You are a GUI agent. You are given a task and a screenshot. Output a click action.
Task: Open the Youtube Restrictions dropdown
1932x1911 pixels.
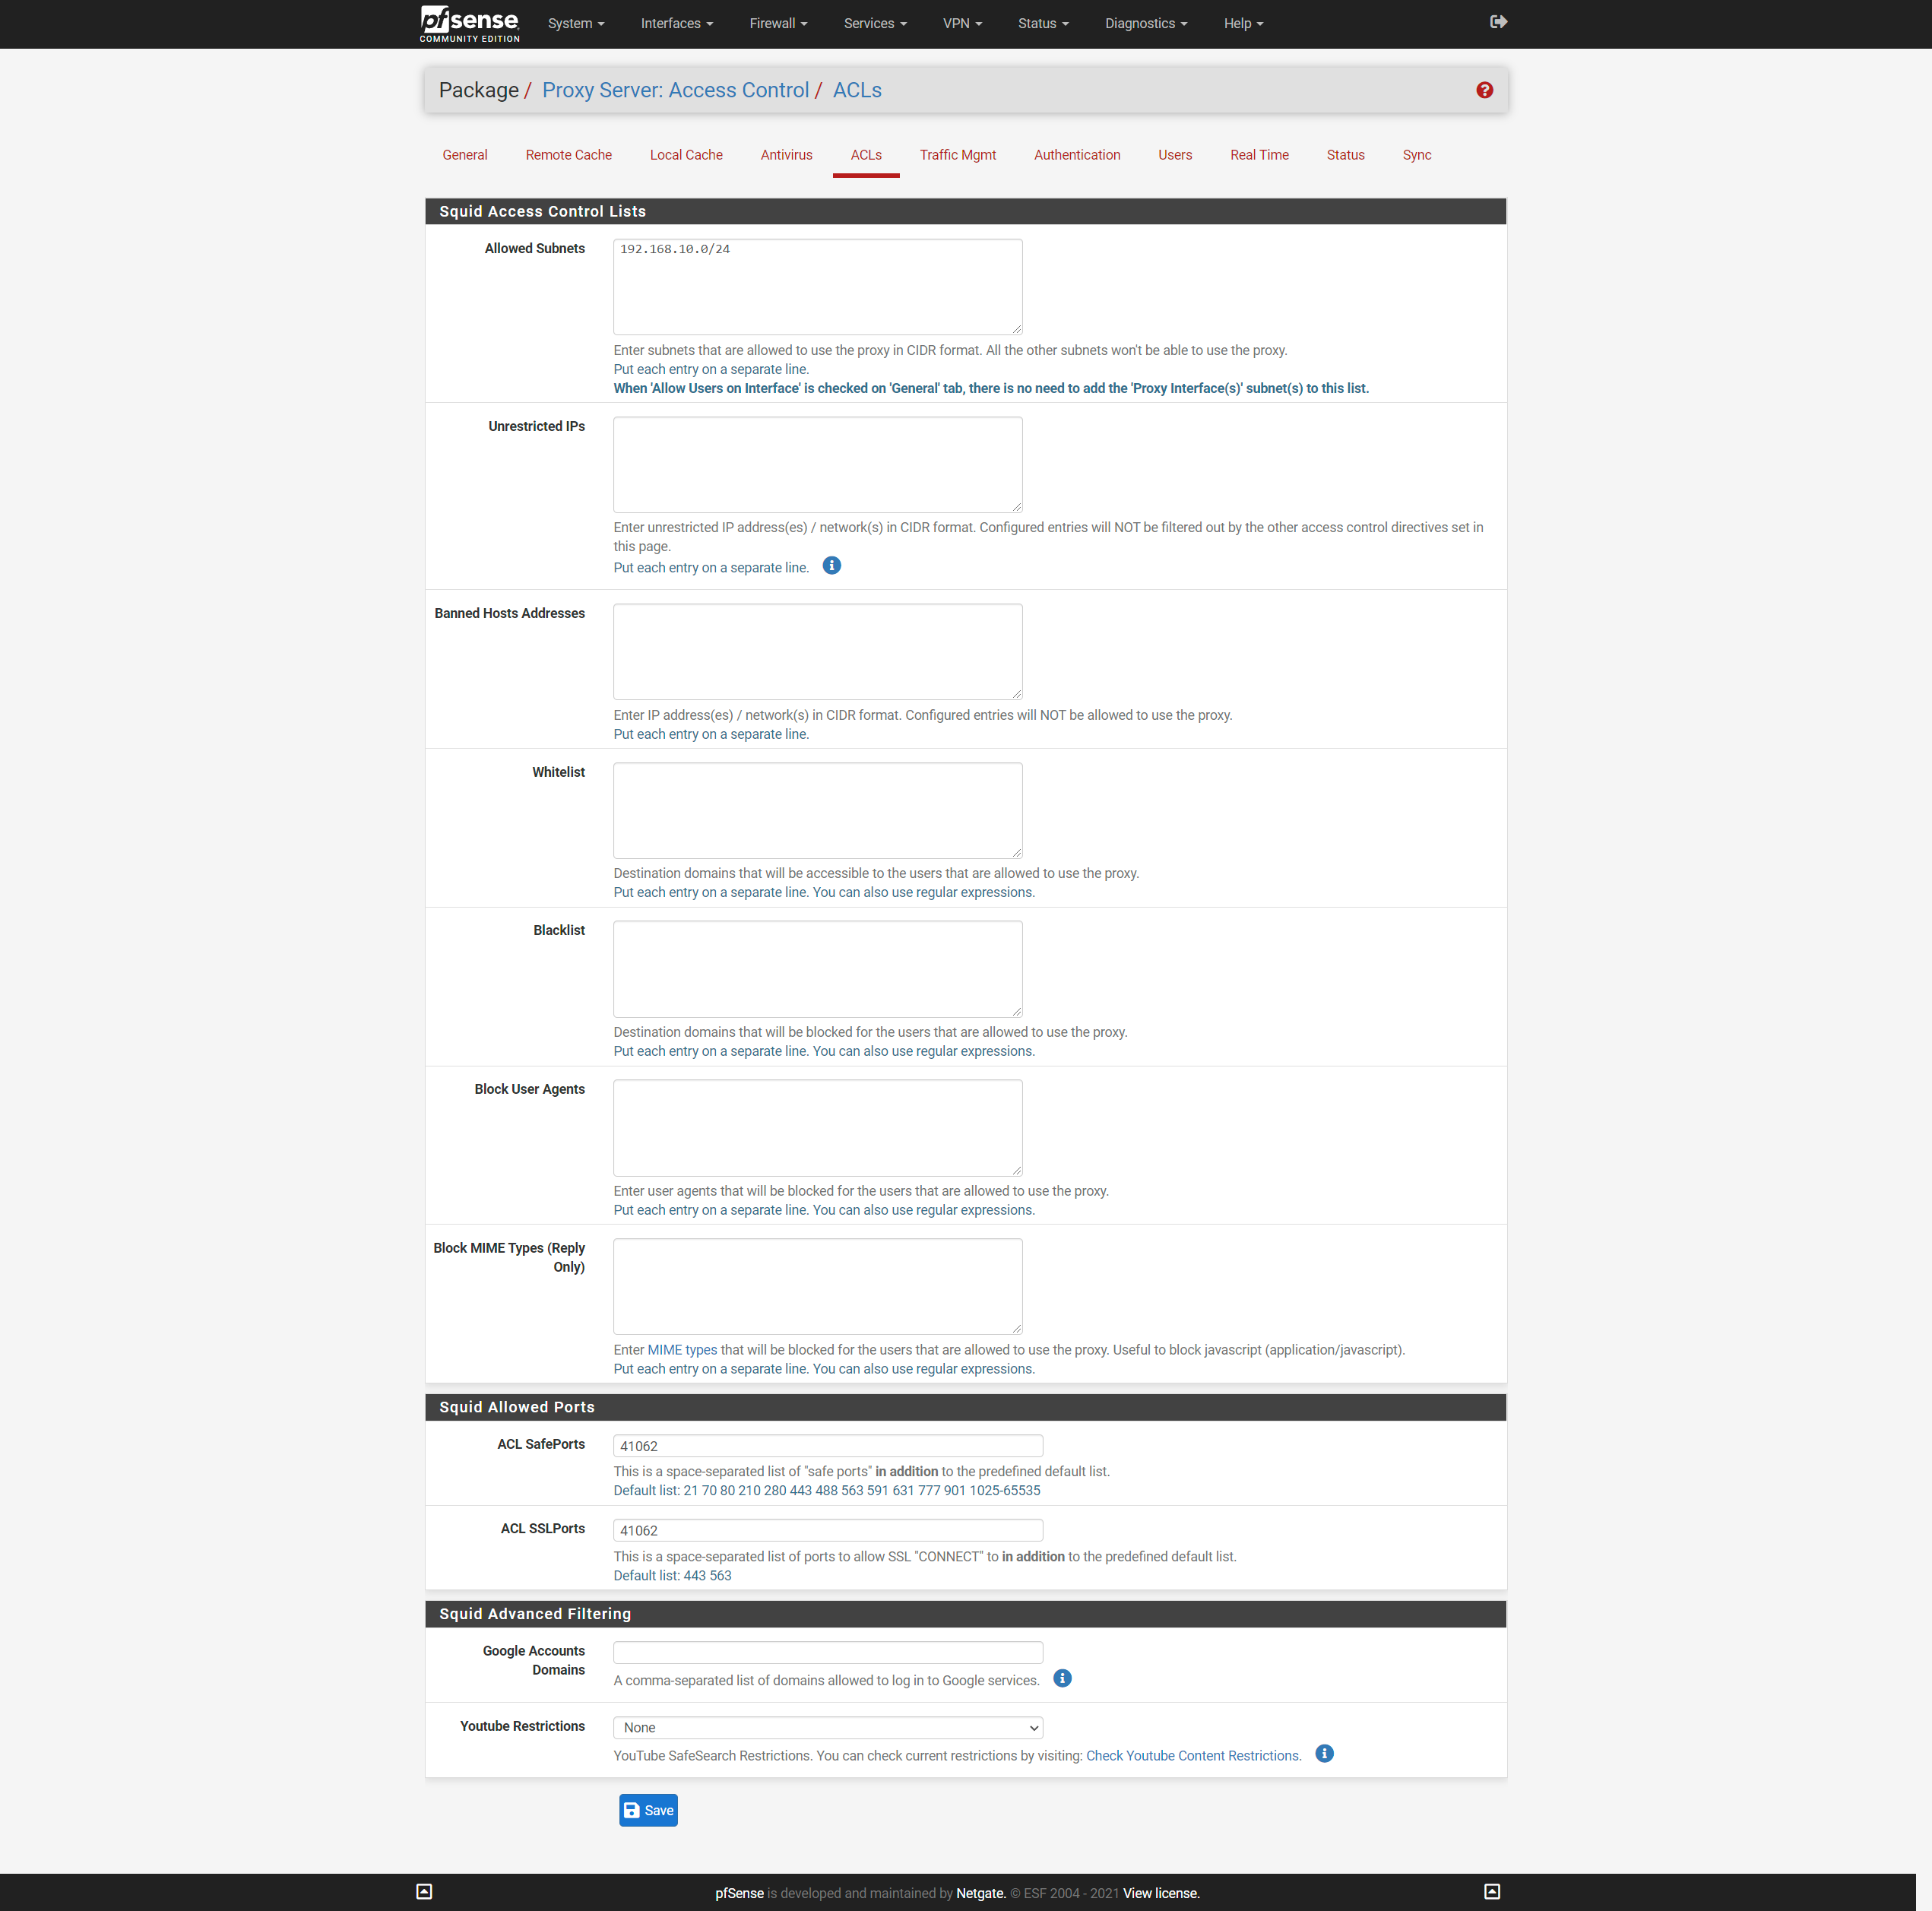[x=827, y=1727]
